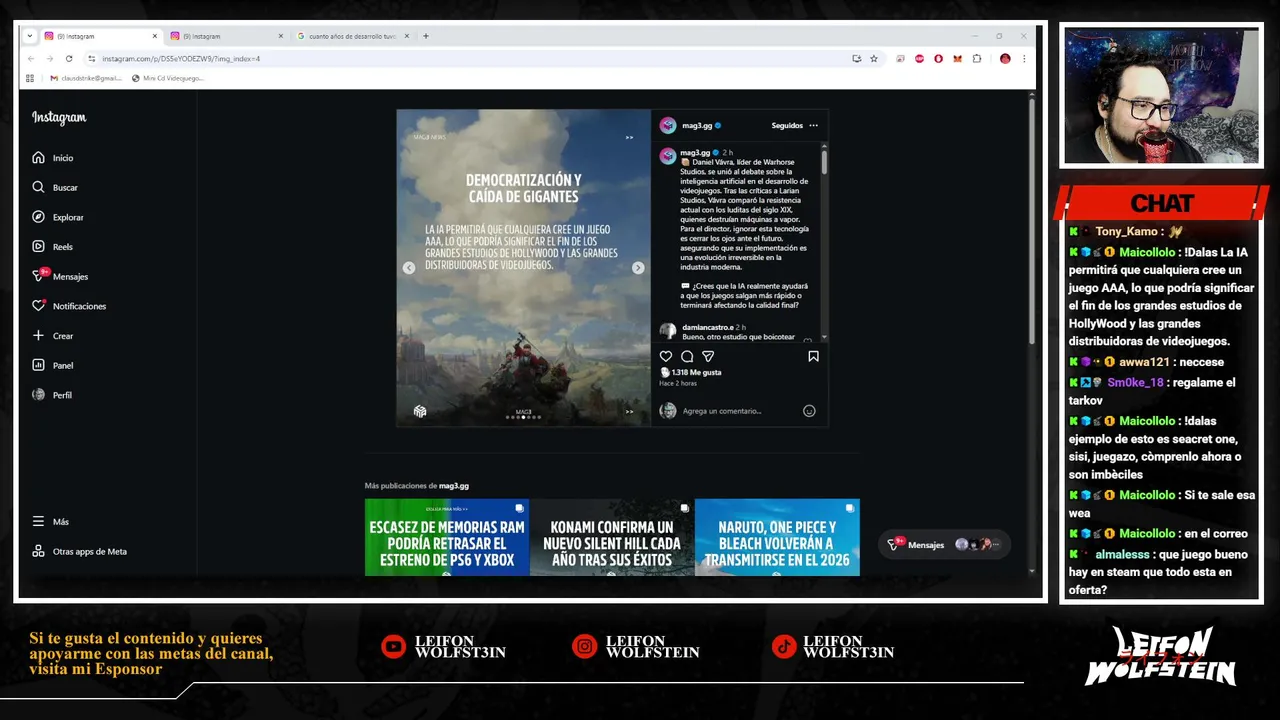Click the like count emoji avatar beside Me gusta
Image resolution: width=1280 pixels, height=720 pixels.
pyautogui.click(x=665, y=372)
